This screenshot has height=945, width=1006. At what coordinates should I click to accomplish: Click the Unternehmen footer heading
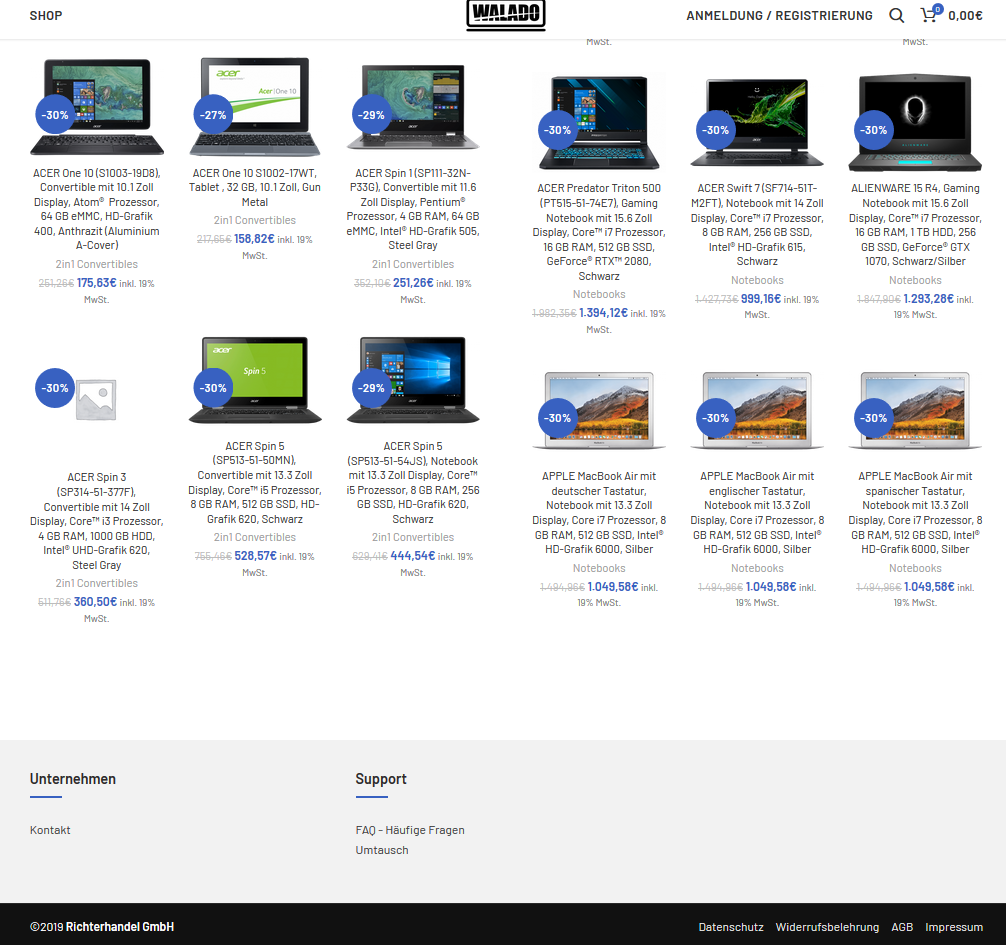(73, 779)
